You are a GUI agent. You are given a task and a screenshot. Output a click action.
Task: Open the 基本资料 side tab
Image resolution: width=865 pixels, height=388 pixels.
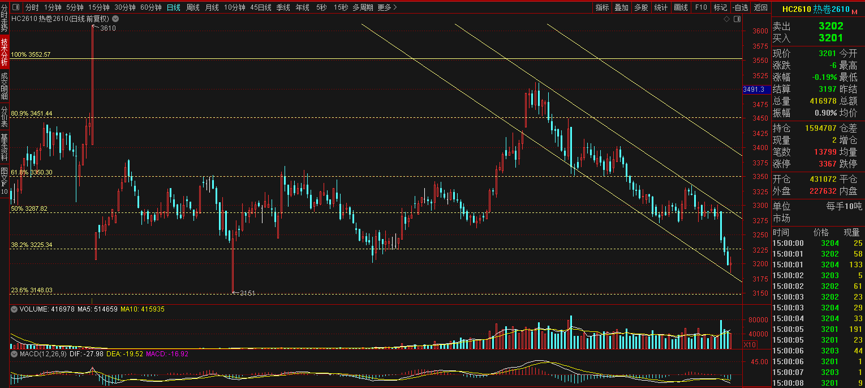click(x=4, y=146)
